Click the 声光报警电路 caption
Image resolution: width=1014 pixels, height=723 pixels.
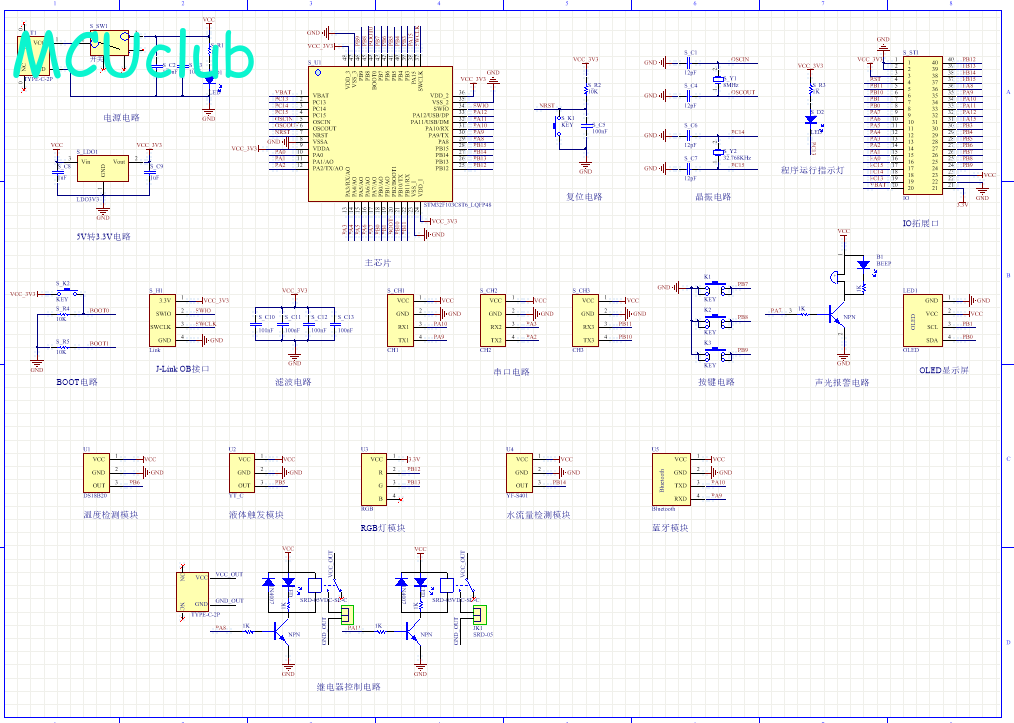click(843, 383)
